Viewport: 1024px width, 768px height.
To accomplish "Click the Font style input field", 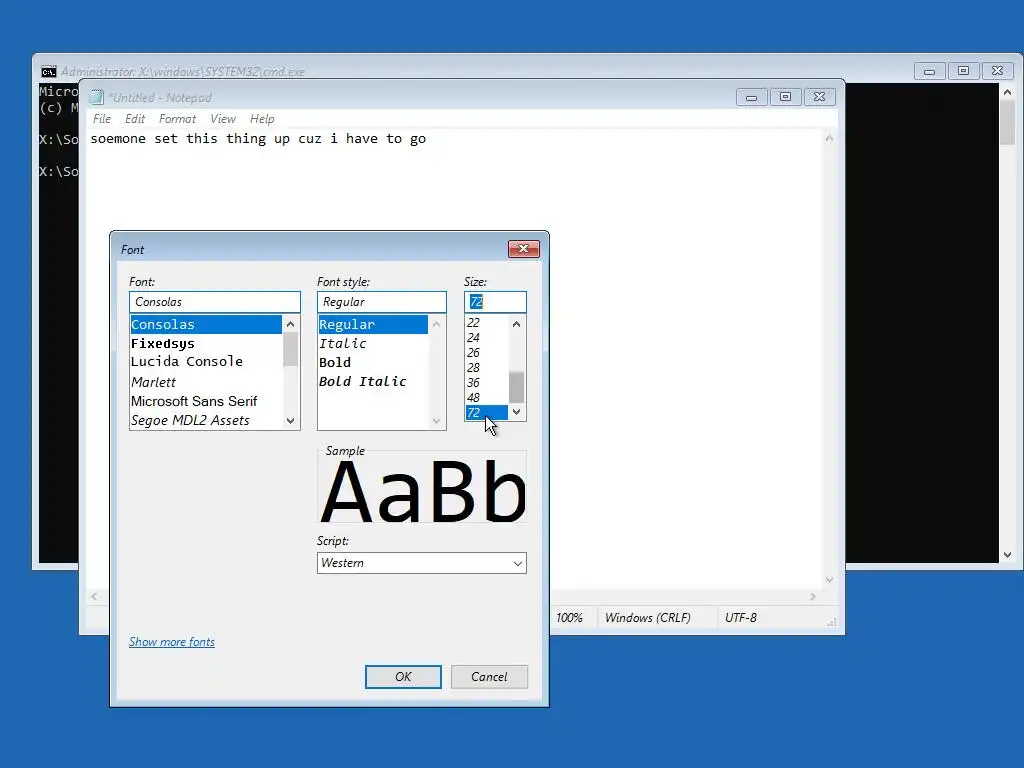I will coord(381,302).
